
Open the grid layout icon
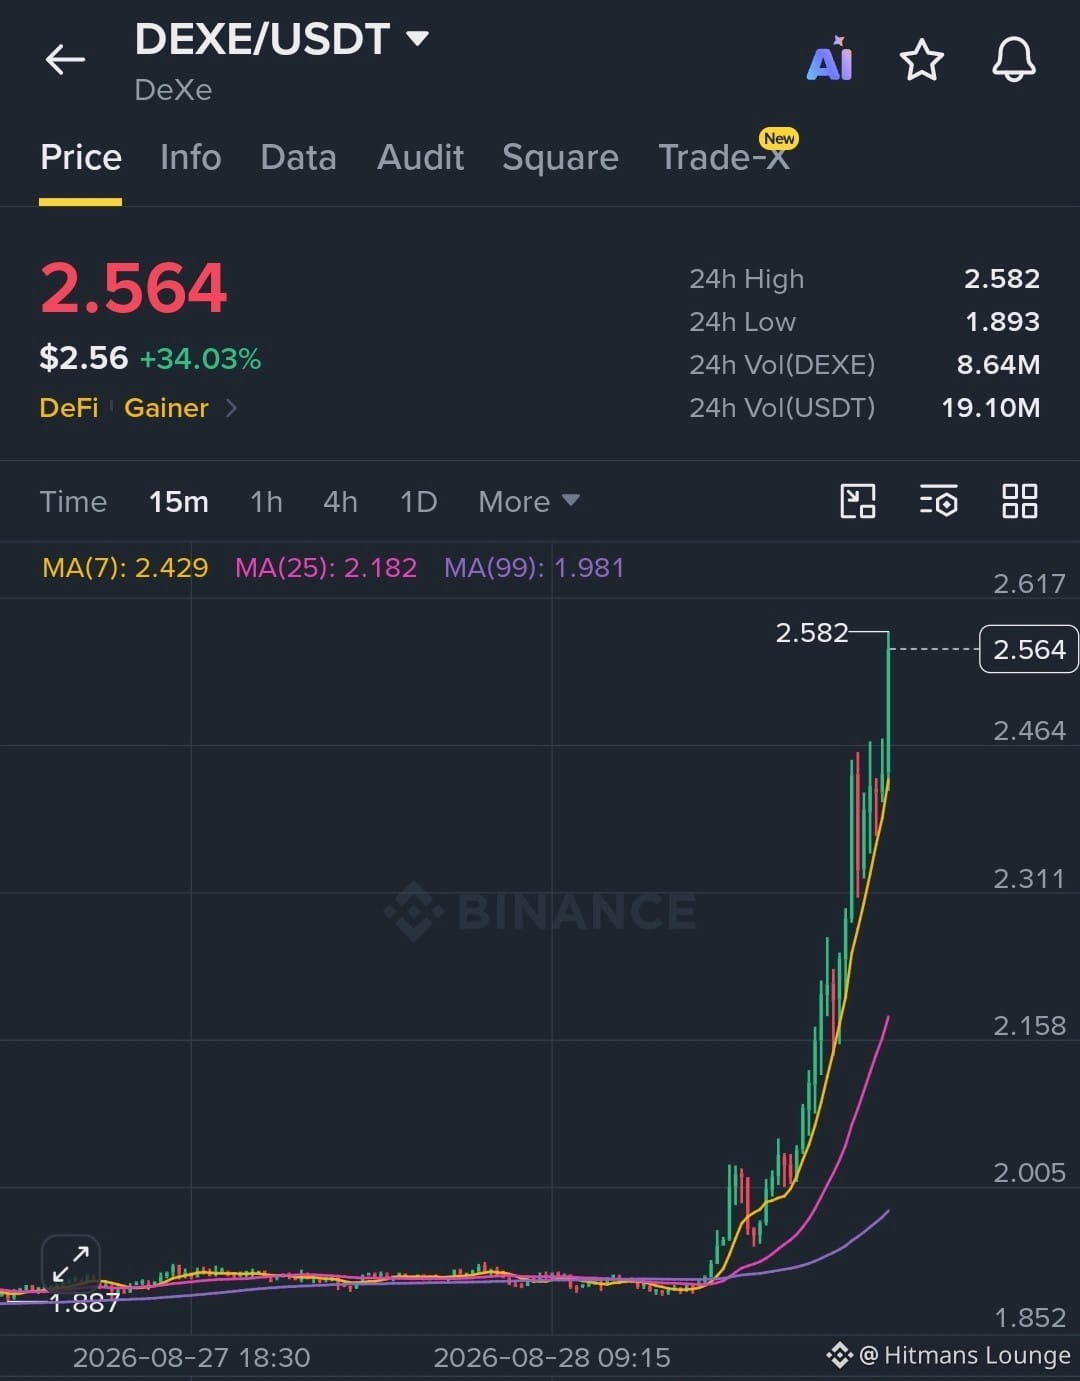tap(1019, 501)
